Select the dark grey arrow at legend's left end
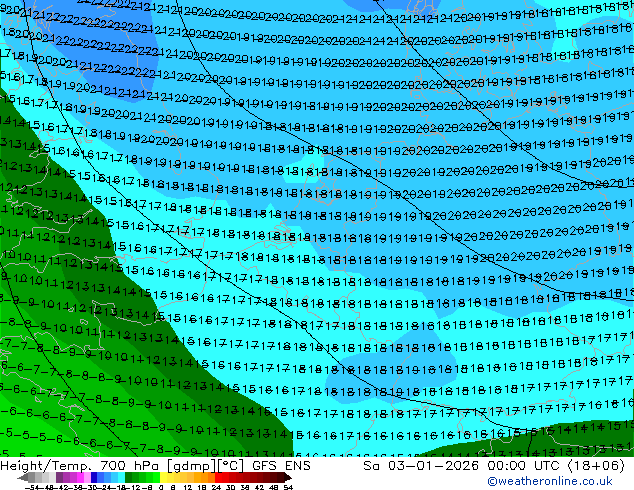Screen dimensions: 634x490 point(23,478)
